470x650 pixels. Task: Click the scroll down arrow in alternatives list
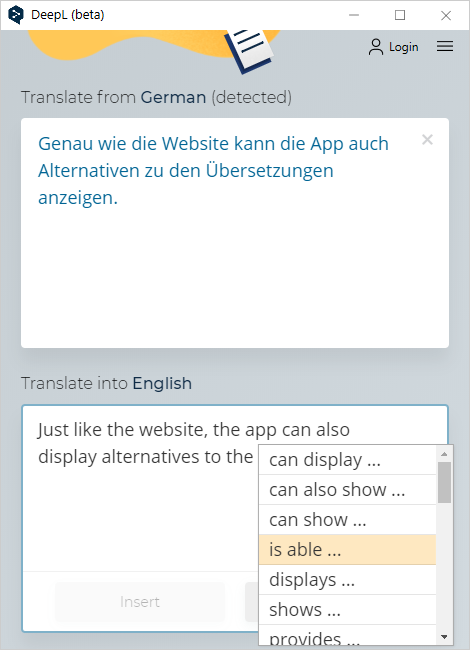coord(444,637)
